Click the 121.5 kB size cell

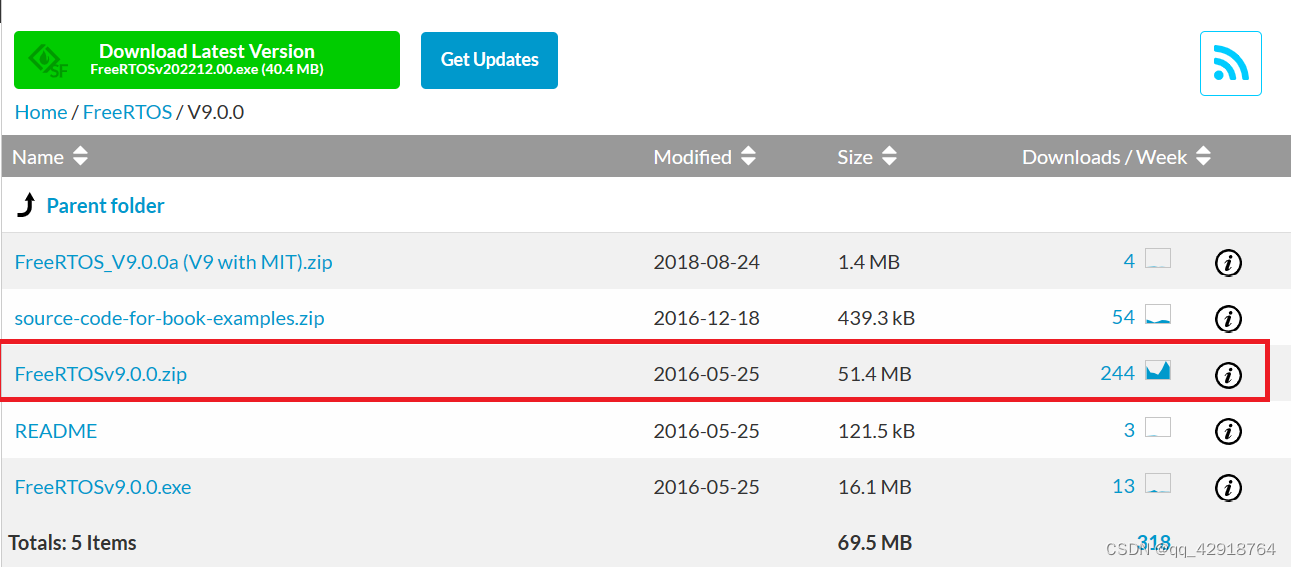(x=876, y=431)
